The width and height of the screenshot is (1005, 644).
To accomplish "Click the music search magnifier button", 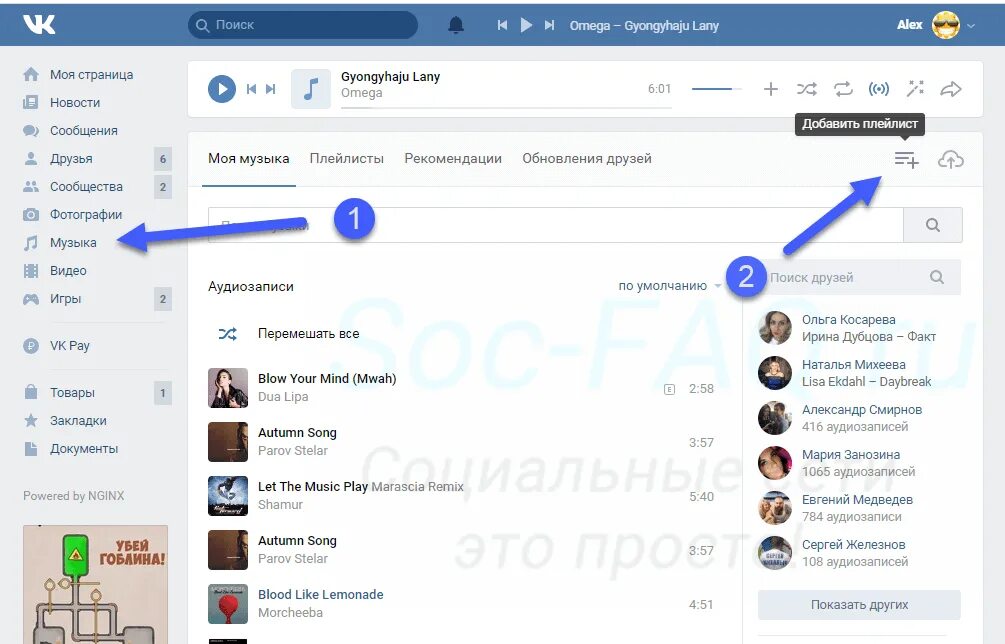I will point(933,225).
